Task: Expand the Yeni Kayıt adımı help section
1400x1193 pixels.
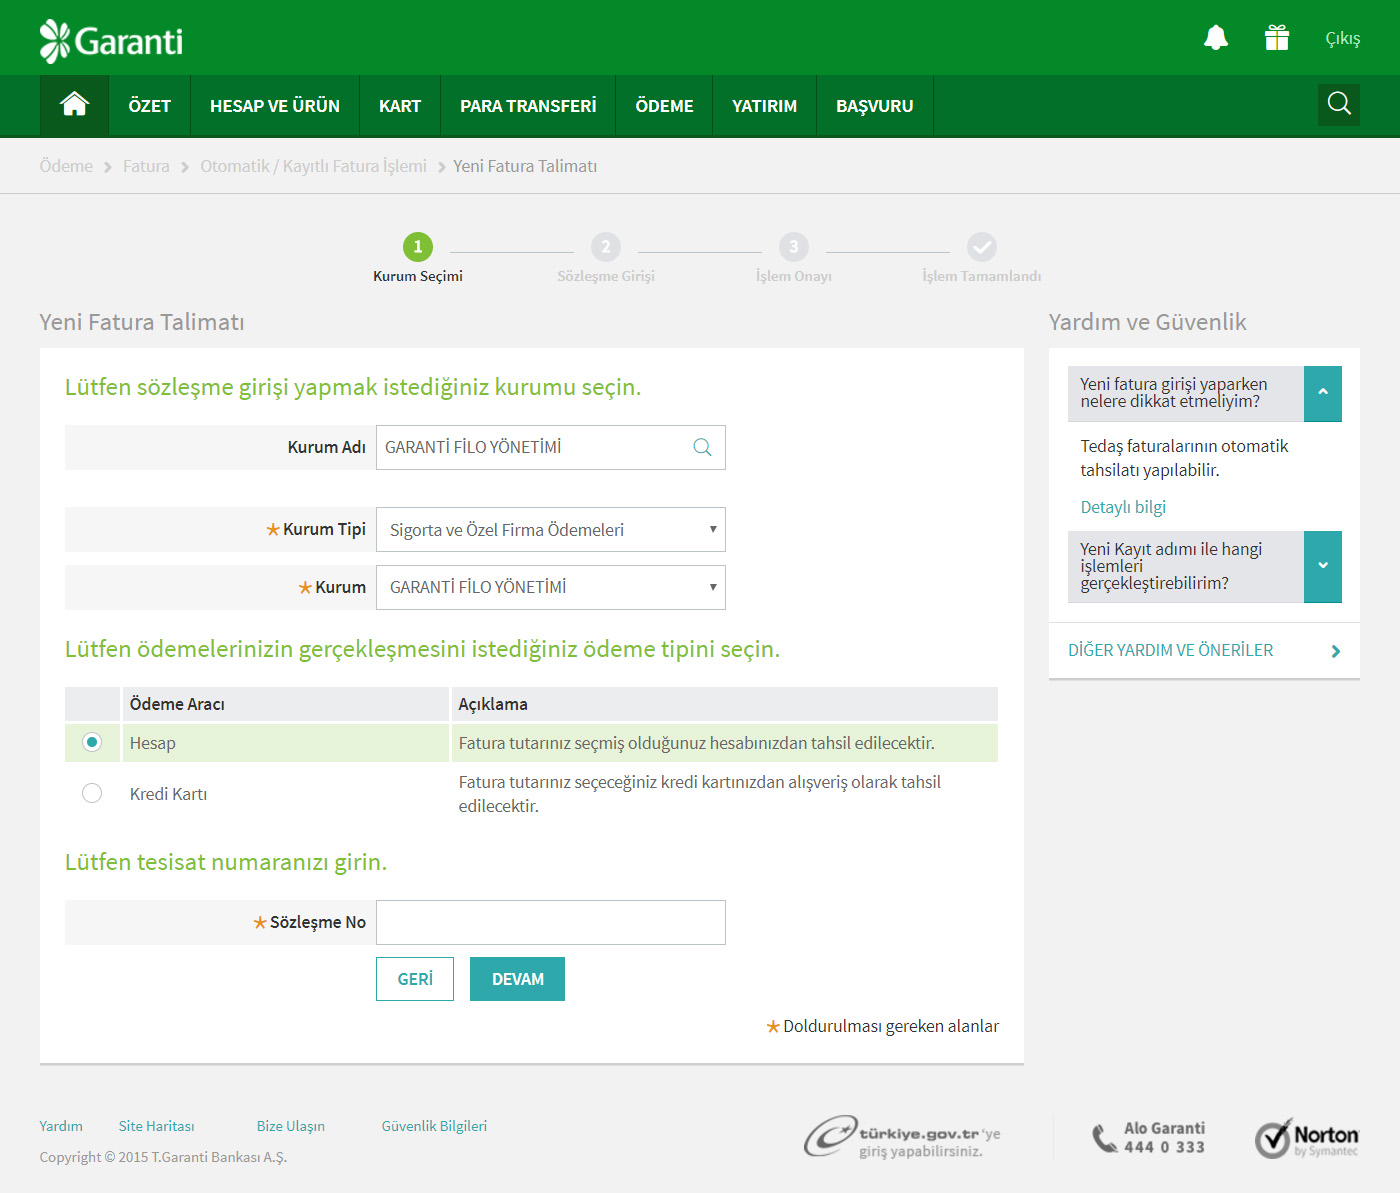Action: point(1322,566)
